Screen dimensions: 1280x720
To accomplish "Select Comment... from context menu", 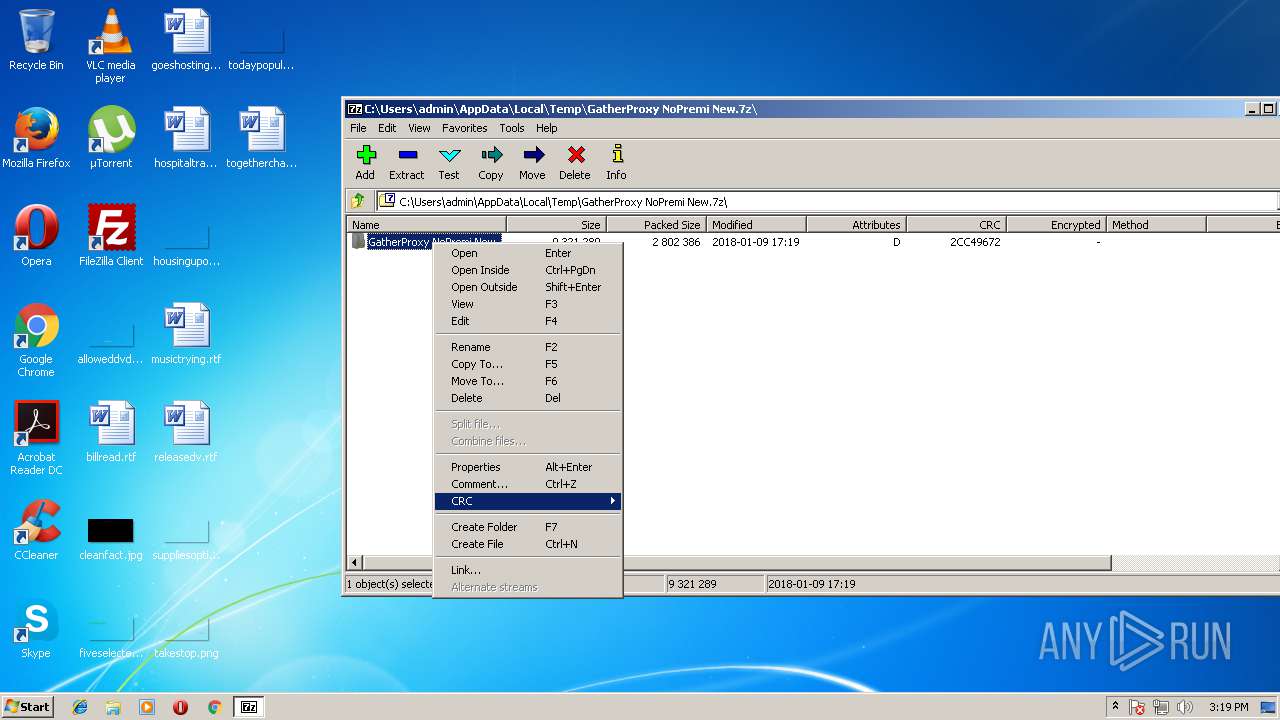I will click(528, 484).
